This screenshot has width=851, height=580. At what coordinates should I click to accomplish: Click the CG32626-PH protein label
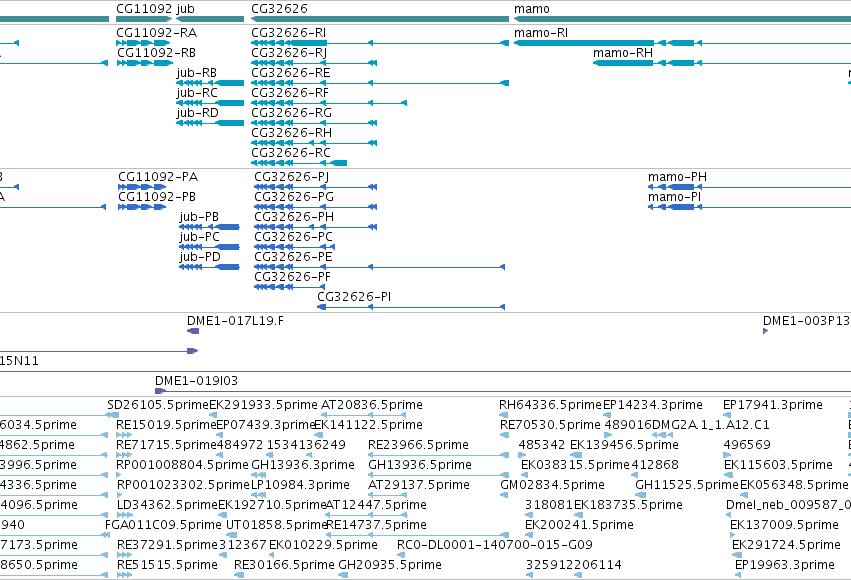coord(294,217)
